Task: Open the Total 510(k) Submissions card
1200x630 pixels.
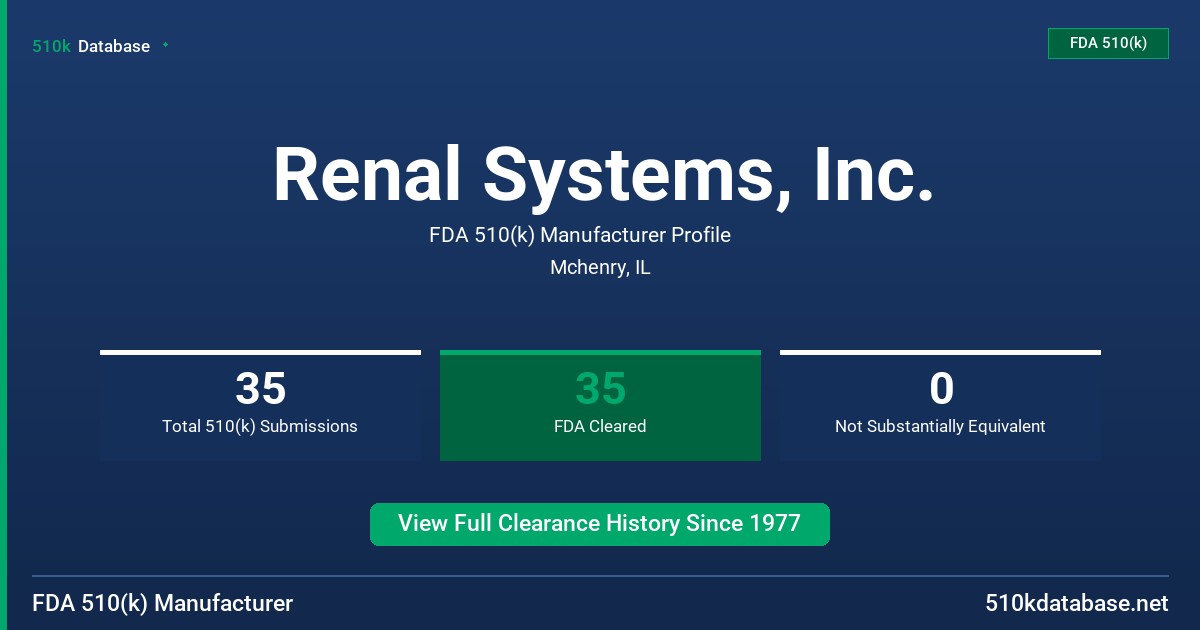Action: pos(260,405)
